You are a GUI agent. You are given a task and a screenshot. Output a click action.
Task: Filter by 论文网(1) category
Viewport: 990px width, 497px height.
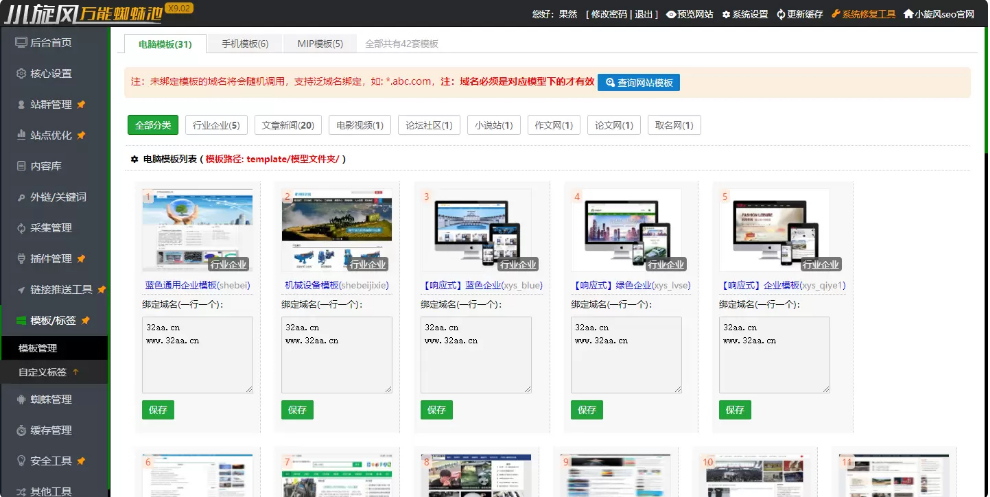pos(614,125)
